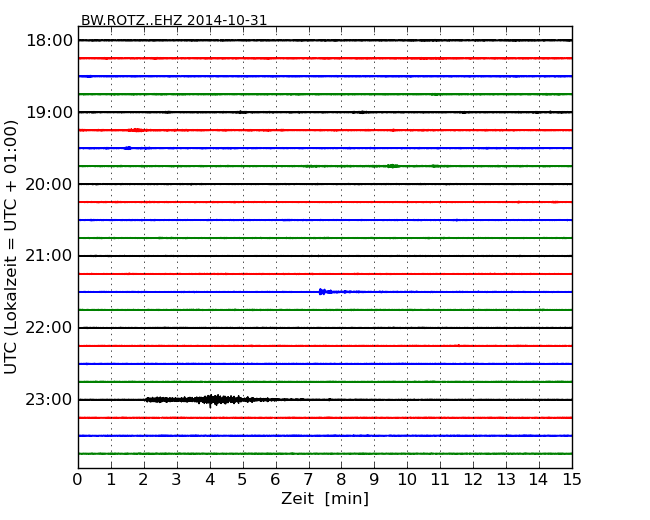
Task: Click the 20:00 time label
Action: [x=49, y=185]
